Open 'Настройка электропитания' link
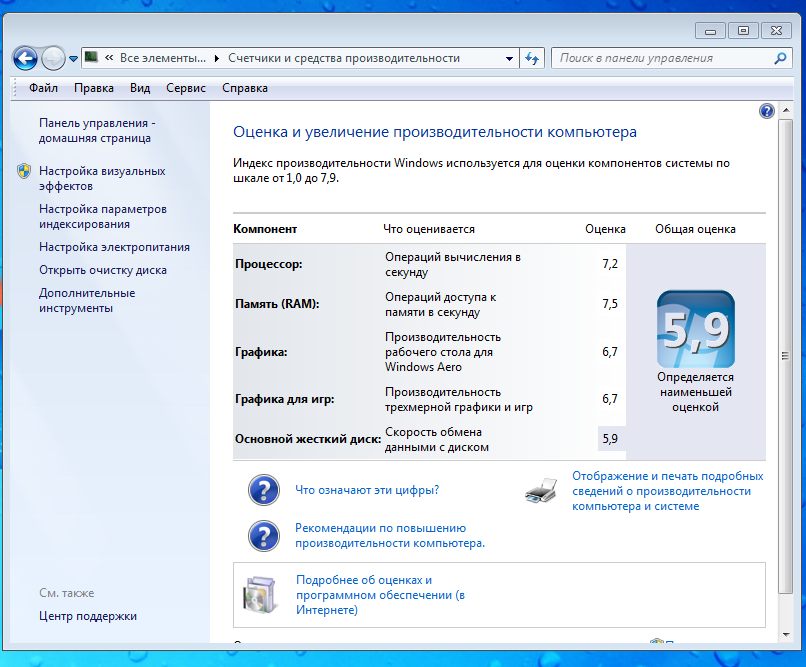 [114, 247]
